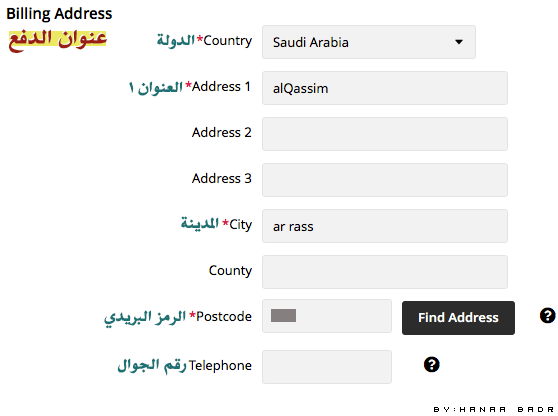Click the highlighted Arabic billing address title
Viewport: 558px width, 416px height.
pos(57,40)
